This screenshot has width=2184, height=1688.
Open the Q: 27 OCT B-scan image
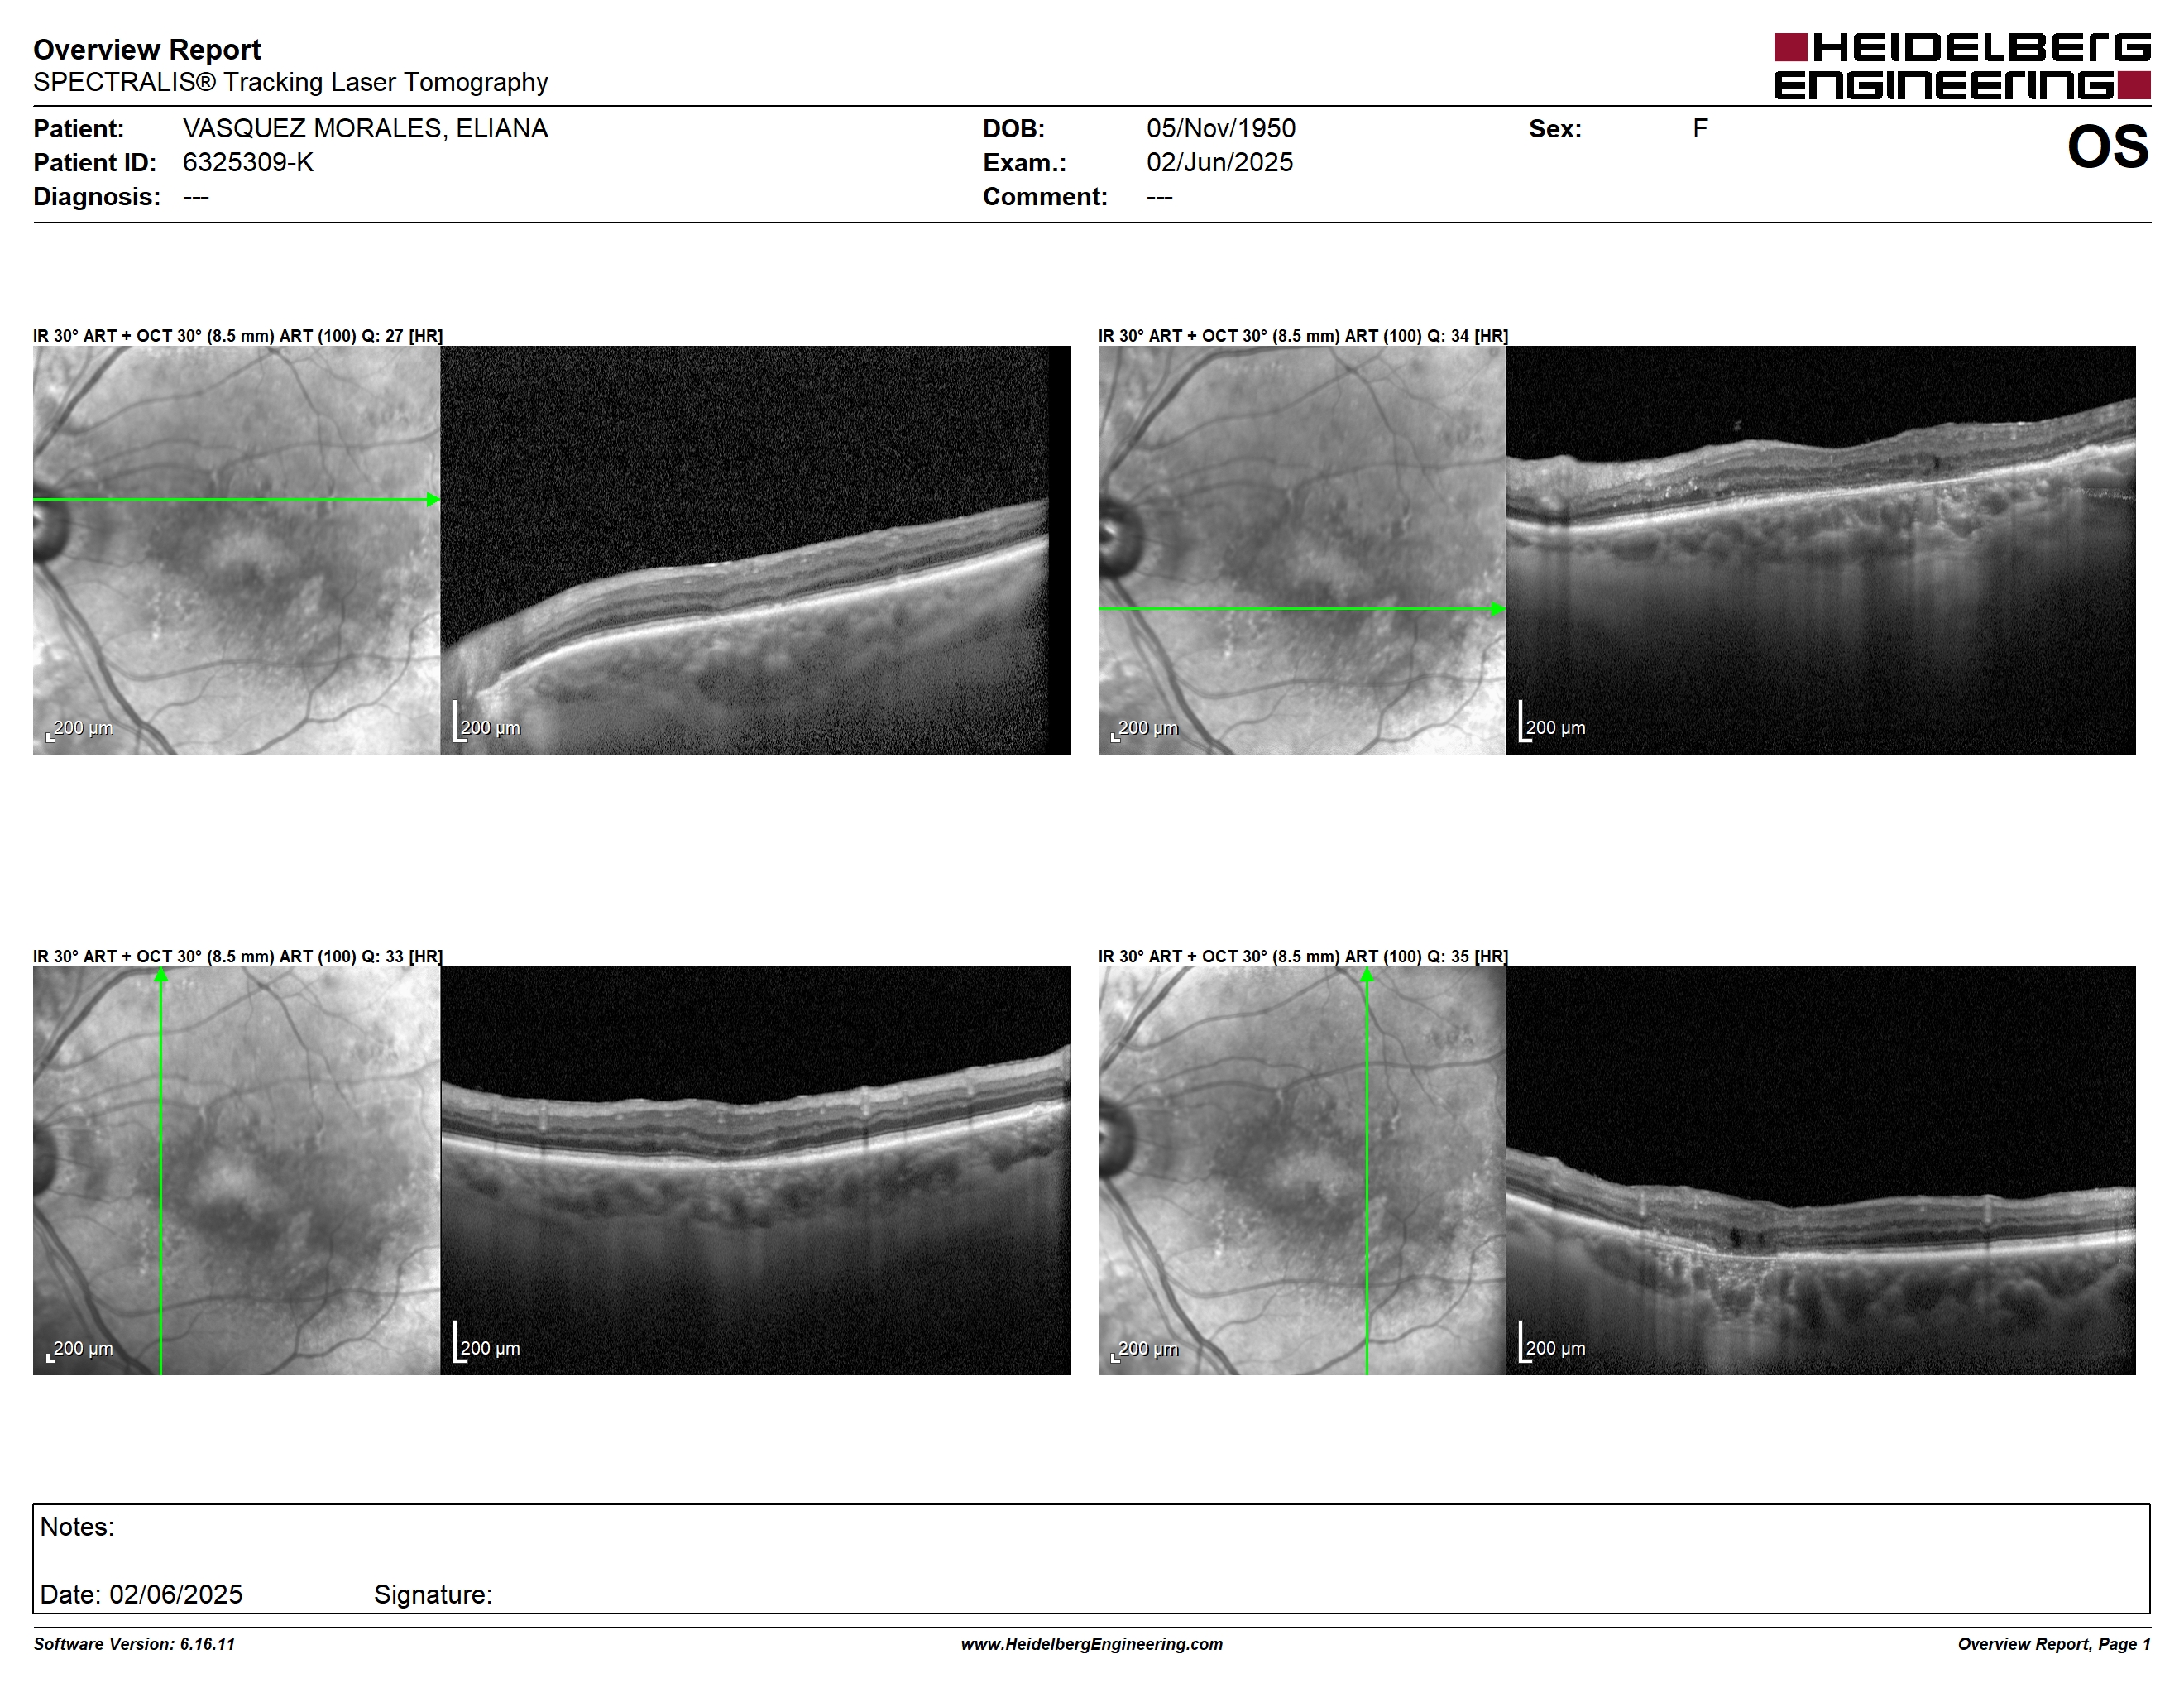pyautogui.click(x=755, y=550)
